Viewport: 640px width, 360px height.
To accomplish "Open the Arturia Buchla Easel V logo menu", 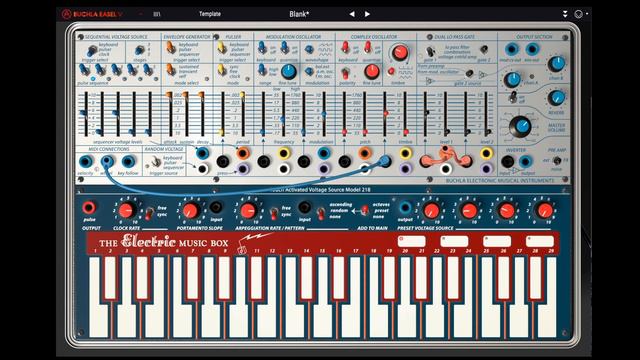I will click(x=92, y=14).
